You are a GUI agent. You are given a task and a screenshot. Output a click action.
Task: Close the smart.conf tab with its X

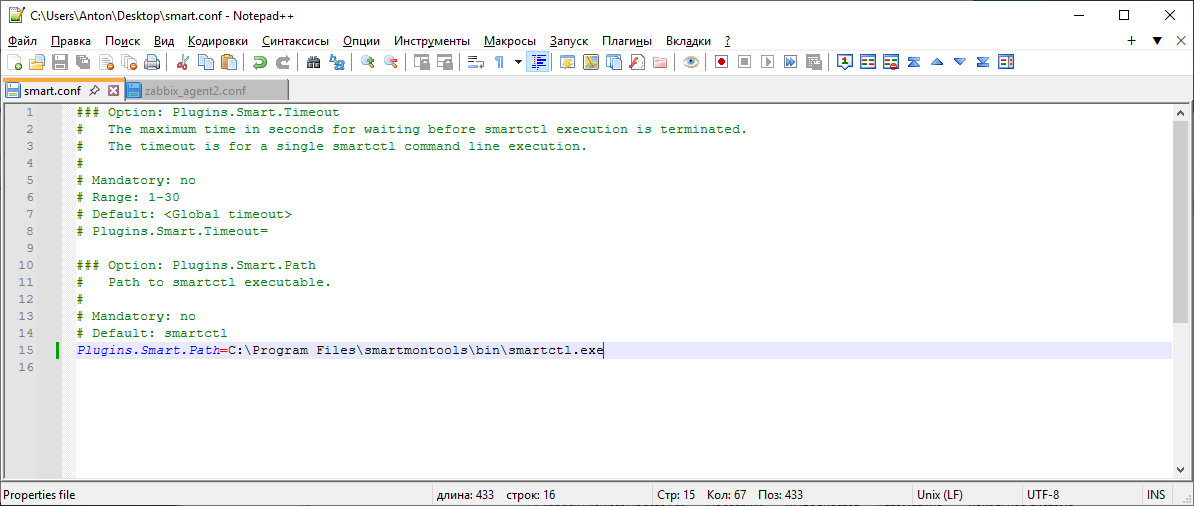[x=113, y=91]
